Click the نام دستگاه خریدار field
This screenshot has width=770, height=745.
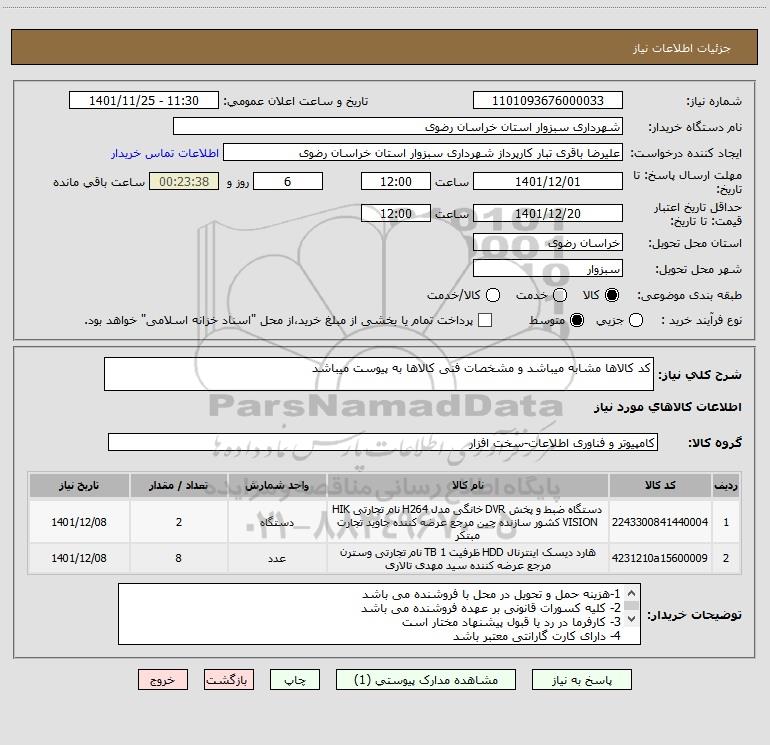pyautogui.click(x=398, y=127)
